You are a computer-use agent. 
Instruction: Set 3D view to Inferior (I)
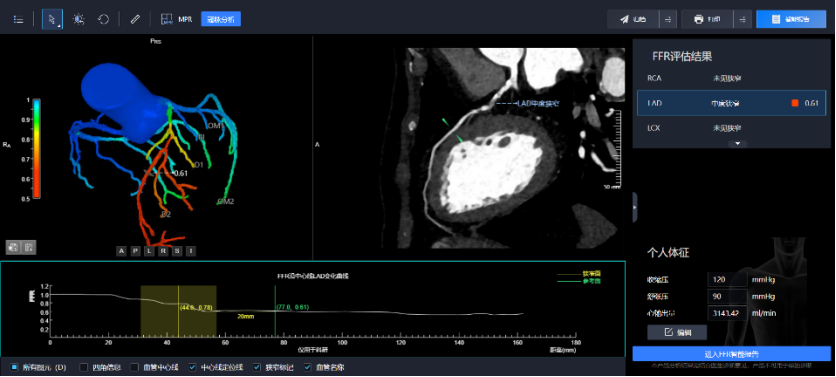click(191, 251)
